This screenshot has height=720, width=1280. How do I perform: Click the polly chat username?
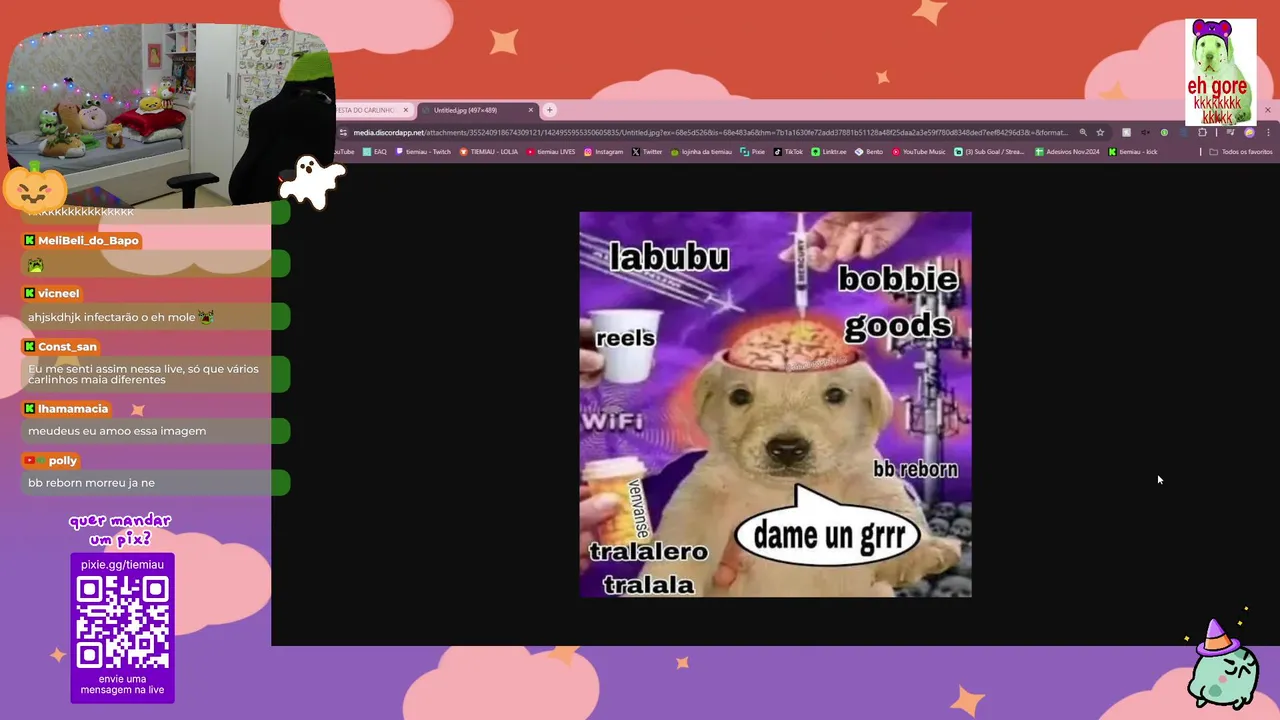click(x=62, y=461)
